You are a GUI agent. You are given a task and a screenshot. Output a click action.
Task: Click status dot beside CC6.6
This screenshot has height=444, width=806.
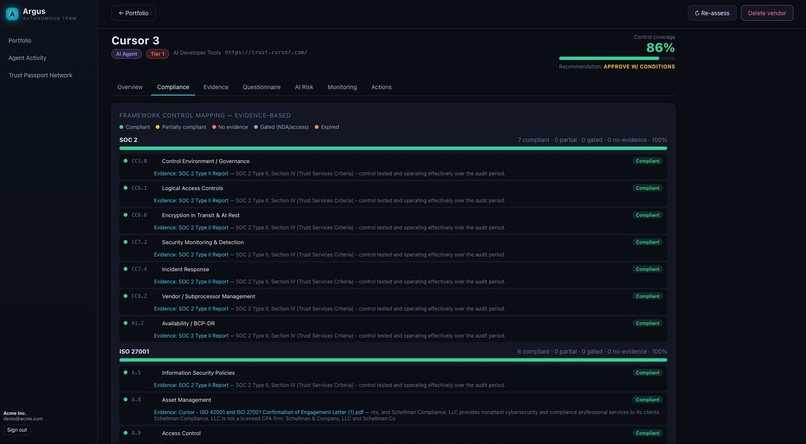(125, 215)
